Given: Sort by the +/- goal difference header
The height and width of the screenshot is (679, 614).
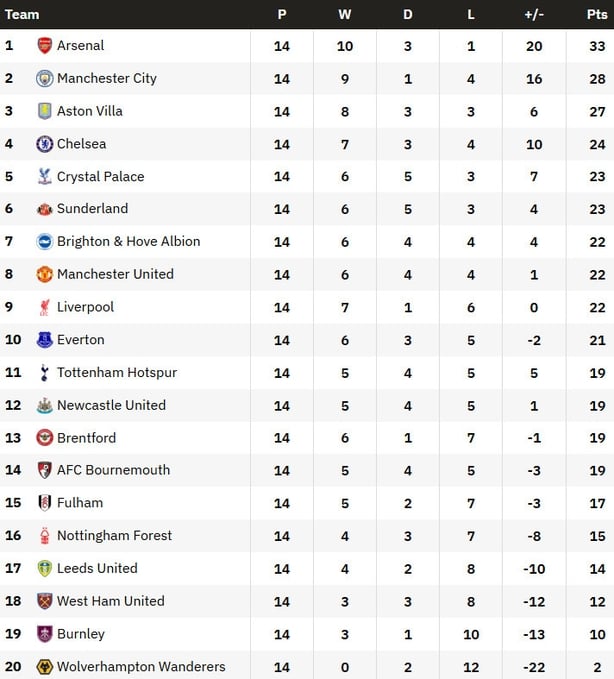Looking at the screenshot, I should click(x=534, y=14).
